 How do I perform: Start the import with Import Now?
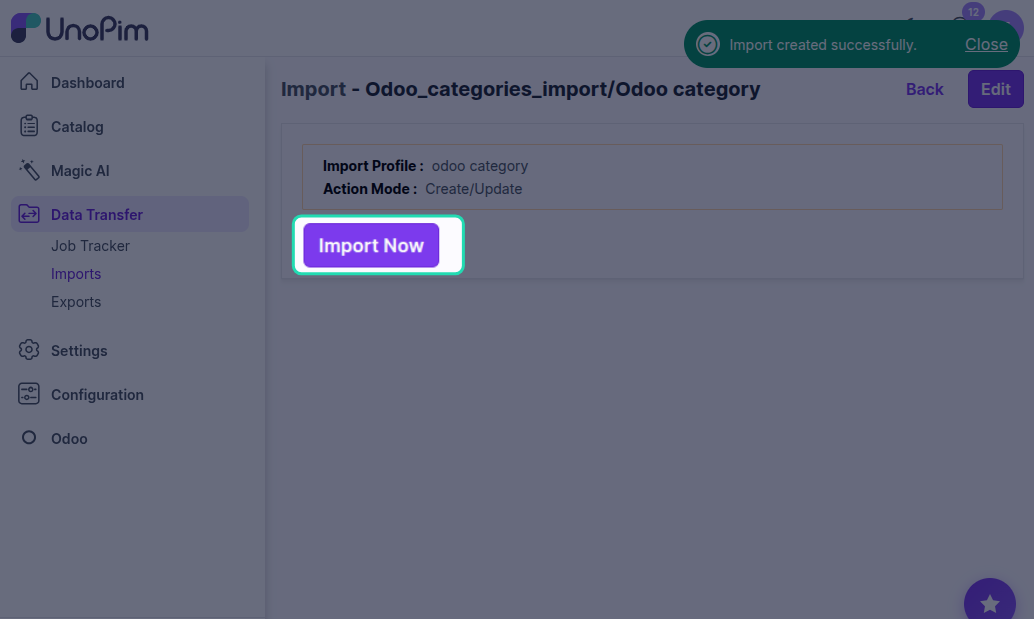pos(371,245)
